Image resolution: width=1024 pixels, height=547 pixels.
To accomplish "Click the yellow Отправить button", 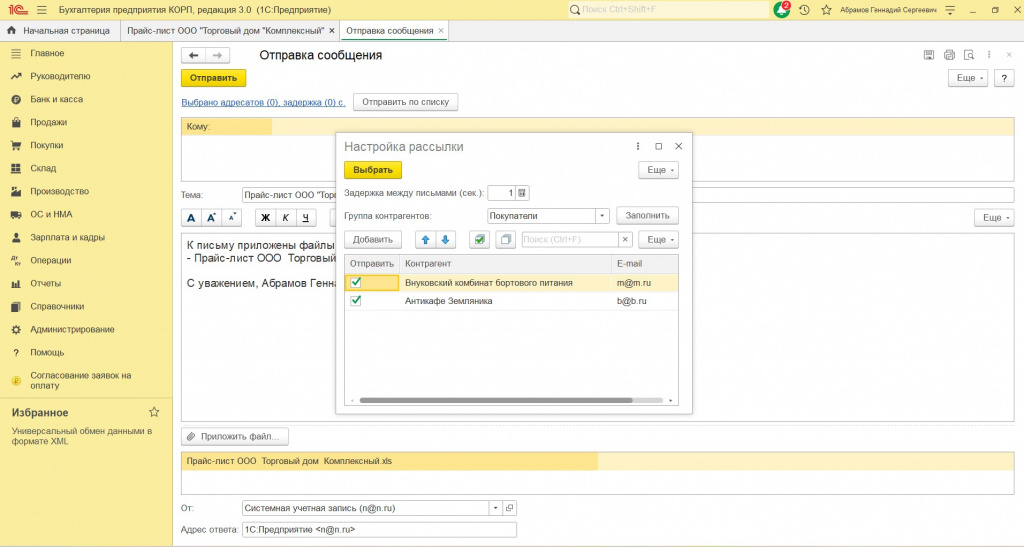I will point(214,78).
